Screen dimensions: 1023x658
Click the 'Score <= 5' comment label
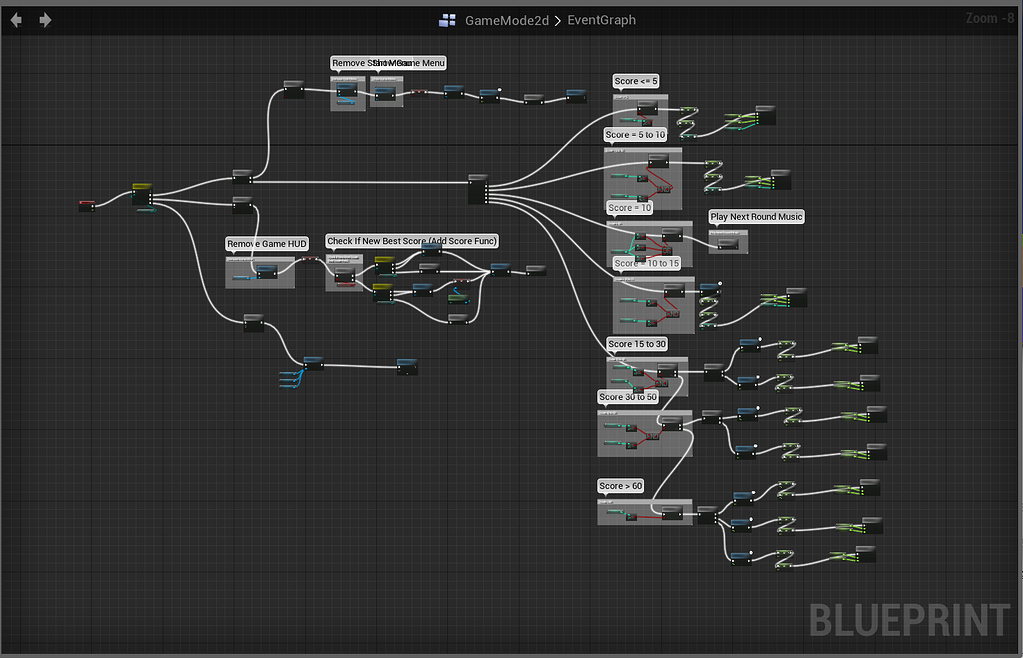(636, 82)
